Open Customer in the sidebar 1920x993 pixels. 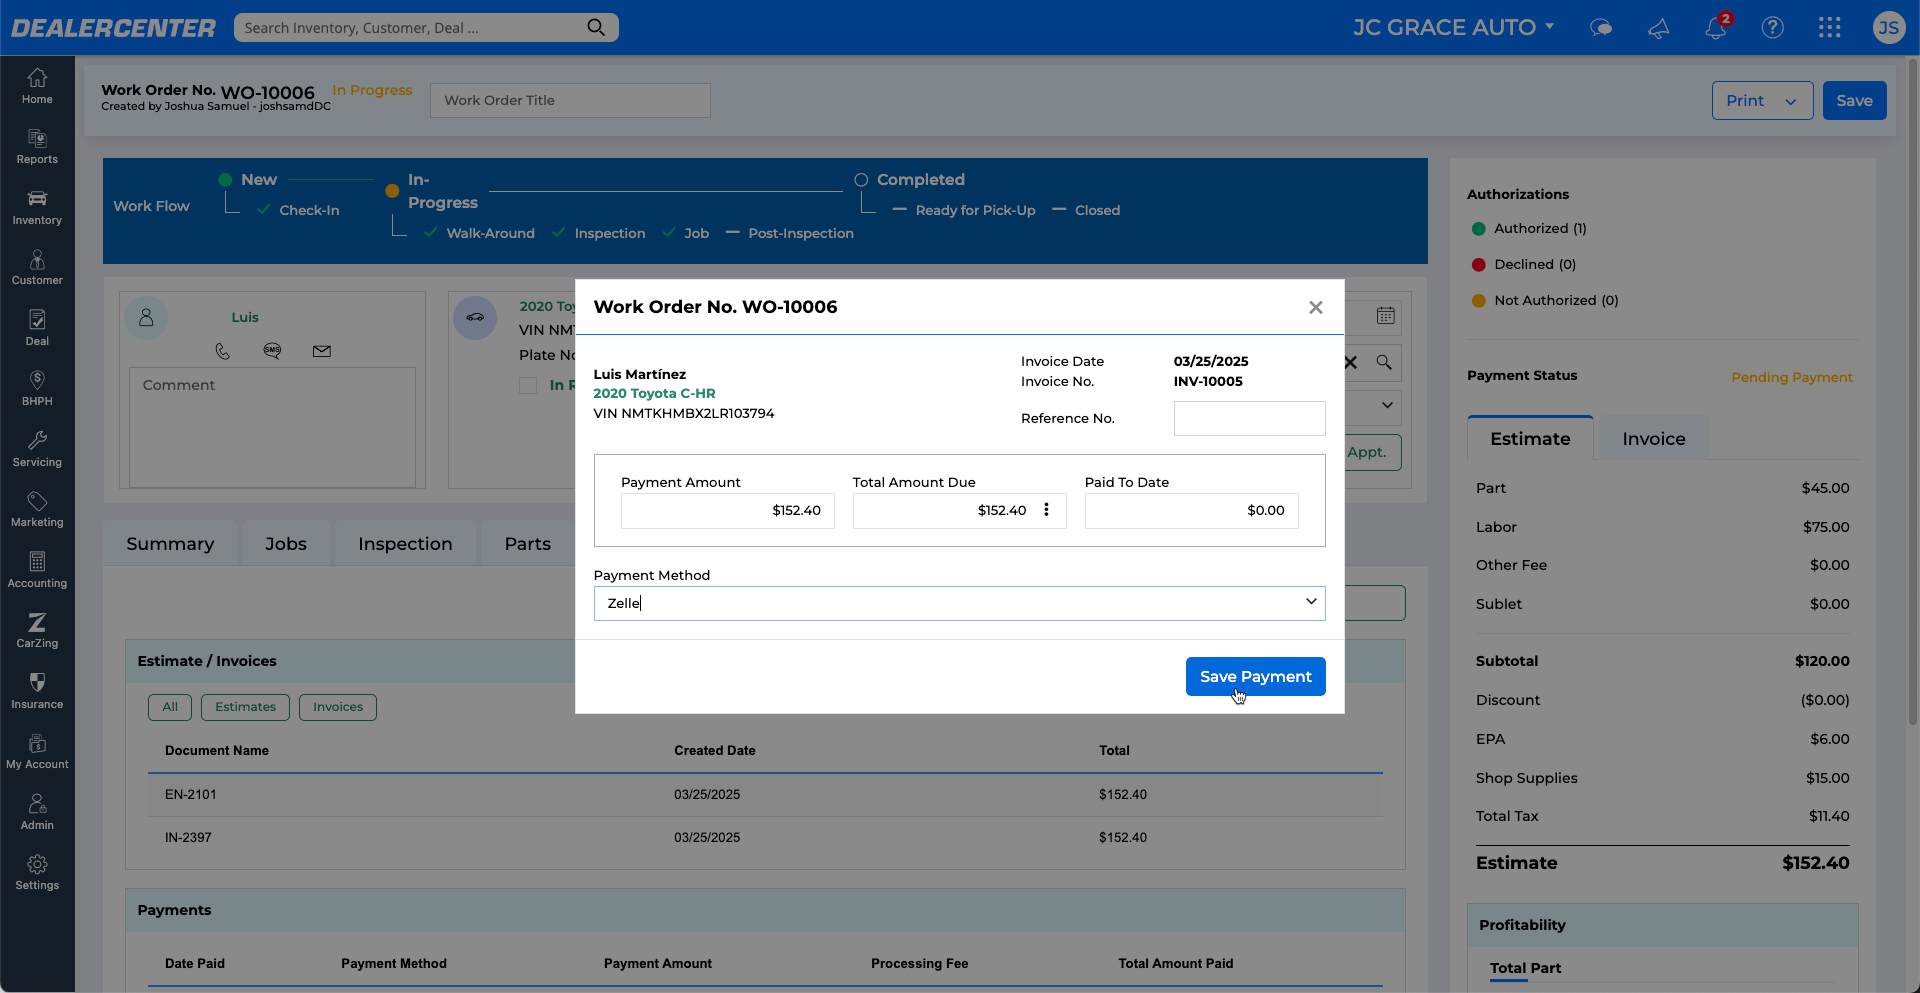(37, 268)
